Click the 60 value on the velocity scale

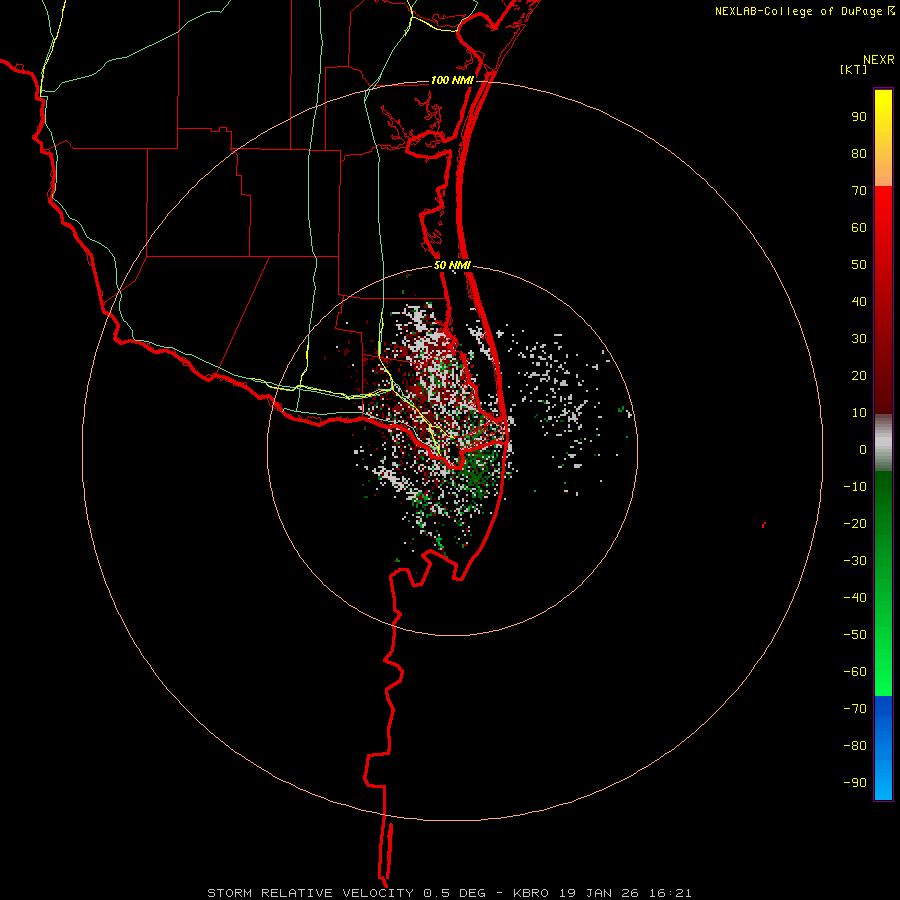[x=859, y=227]
